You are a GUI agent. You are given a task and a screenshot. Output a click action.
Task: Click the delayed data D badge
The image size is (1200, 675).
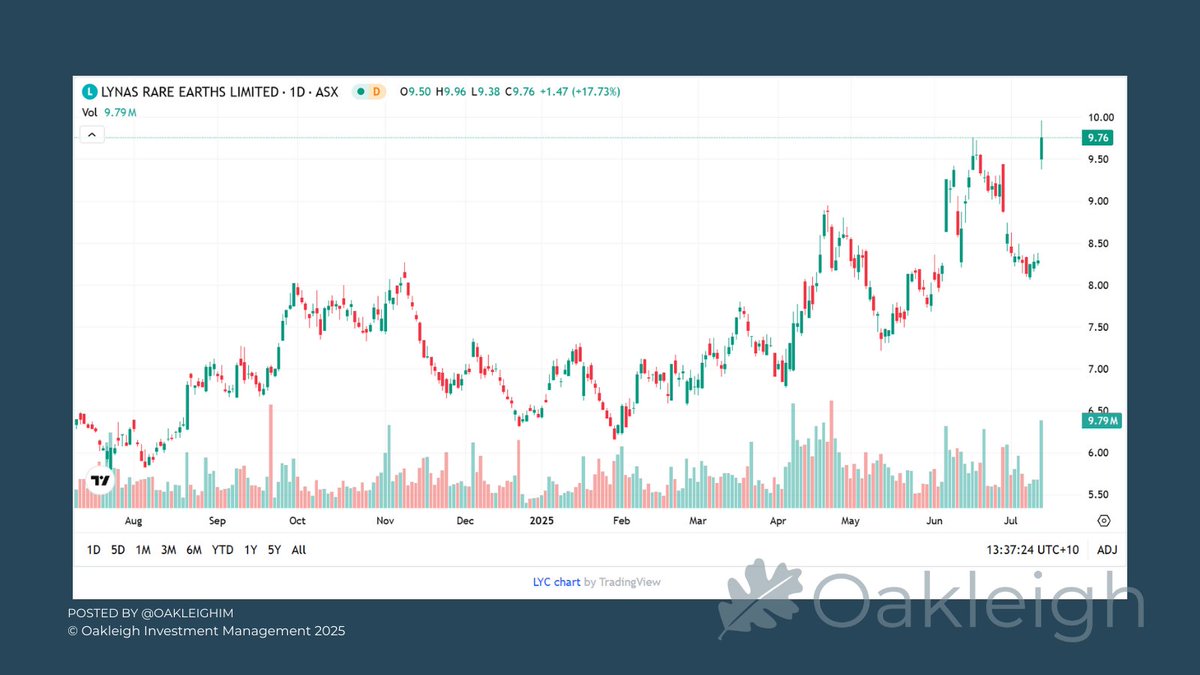[378, 92]
